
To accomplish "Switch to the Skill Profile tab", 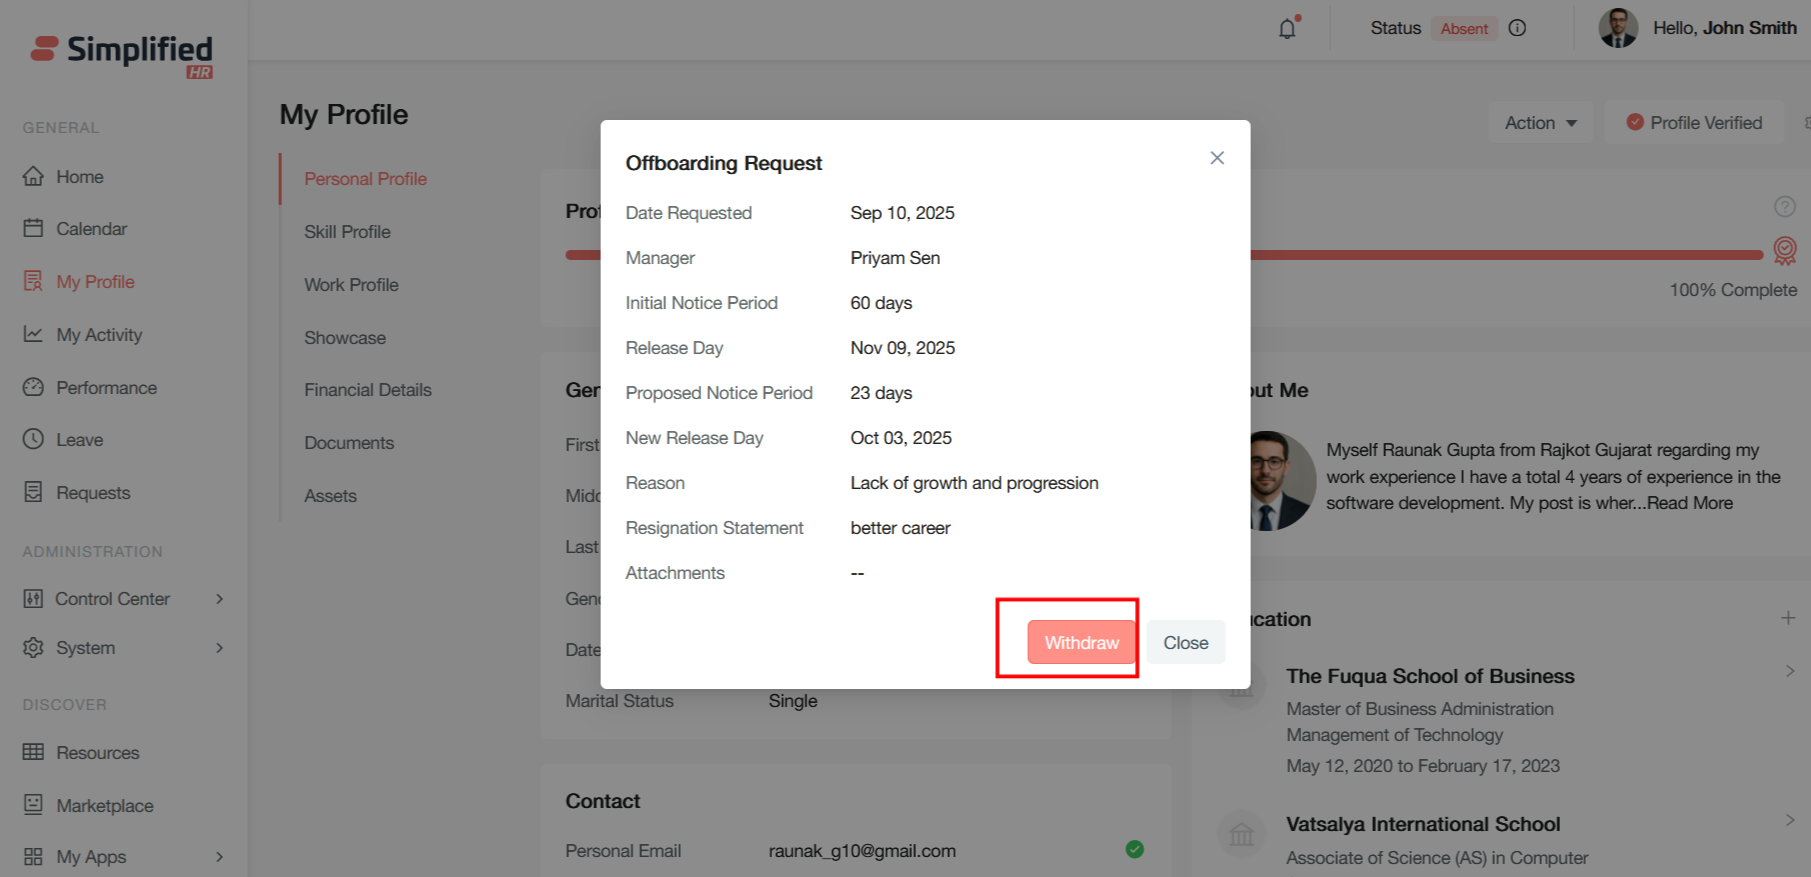I will (347, 232).
